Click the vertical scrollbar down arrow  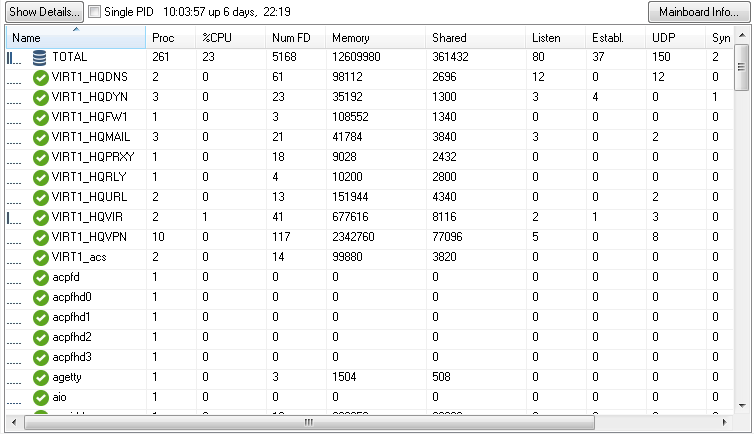point(742,404)
